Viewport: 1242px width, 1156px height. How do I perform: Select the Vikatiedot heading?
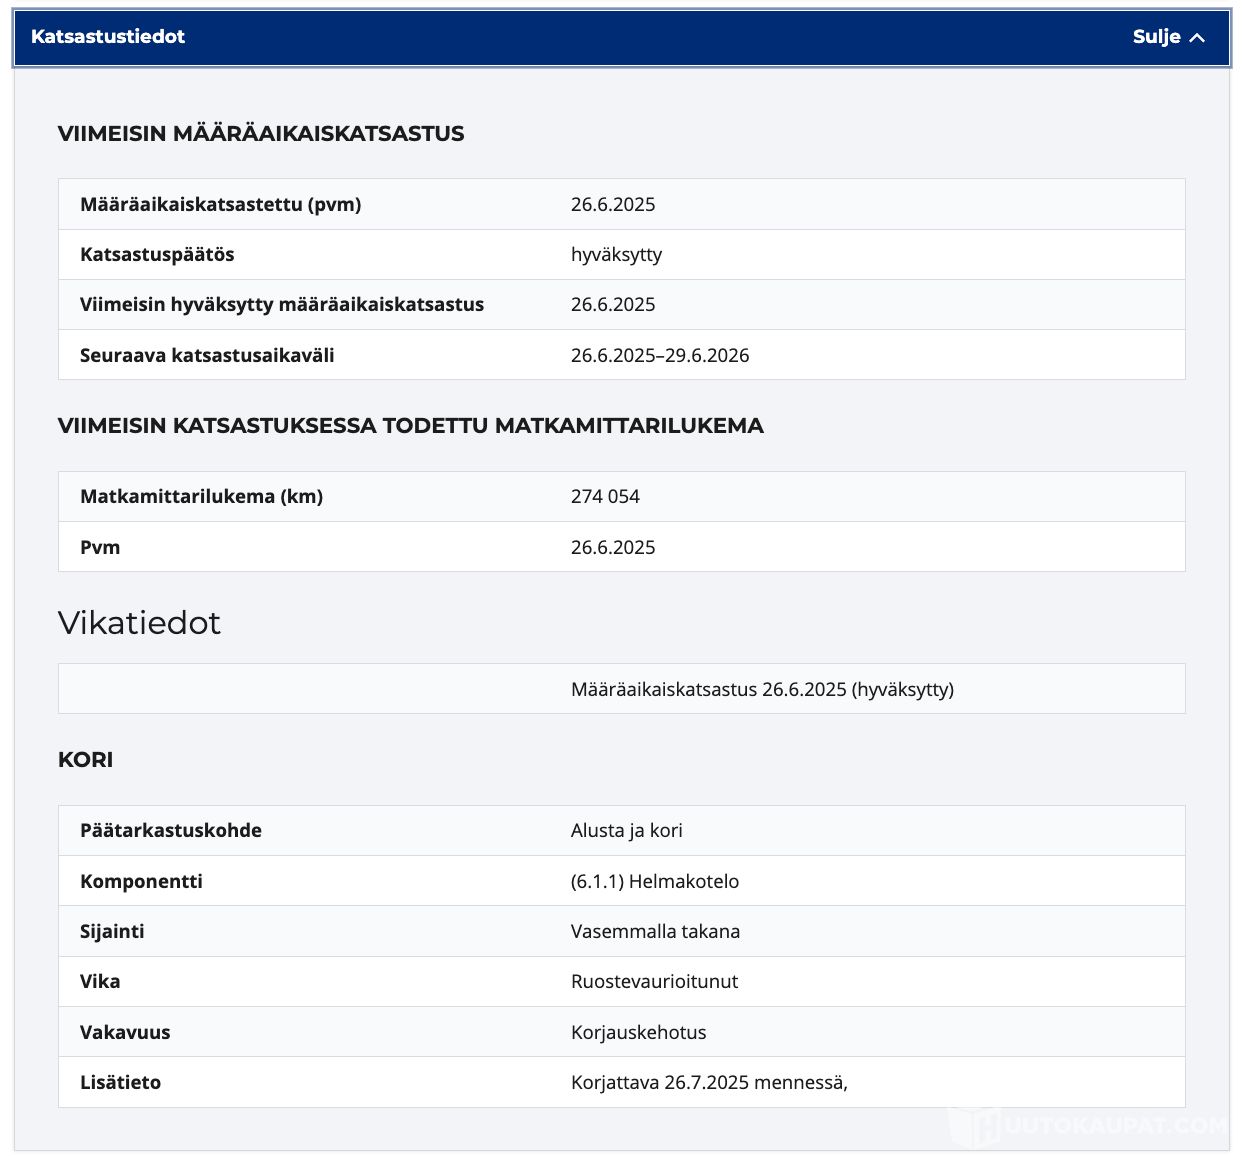(x=139, y=623)
